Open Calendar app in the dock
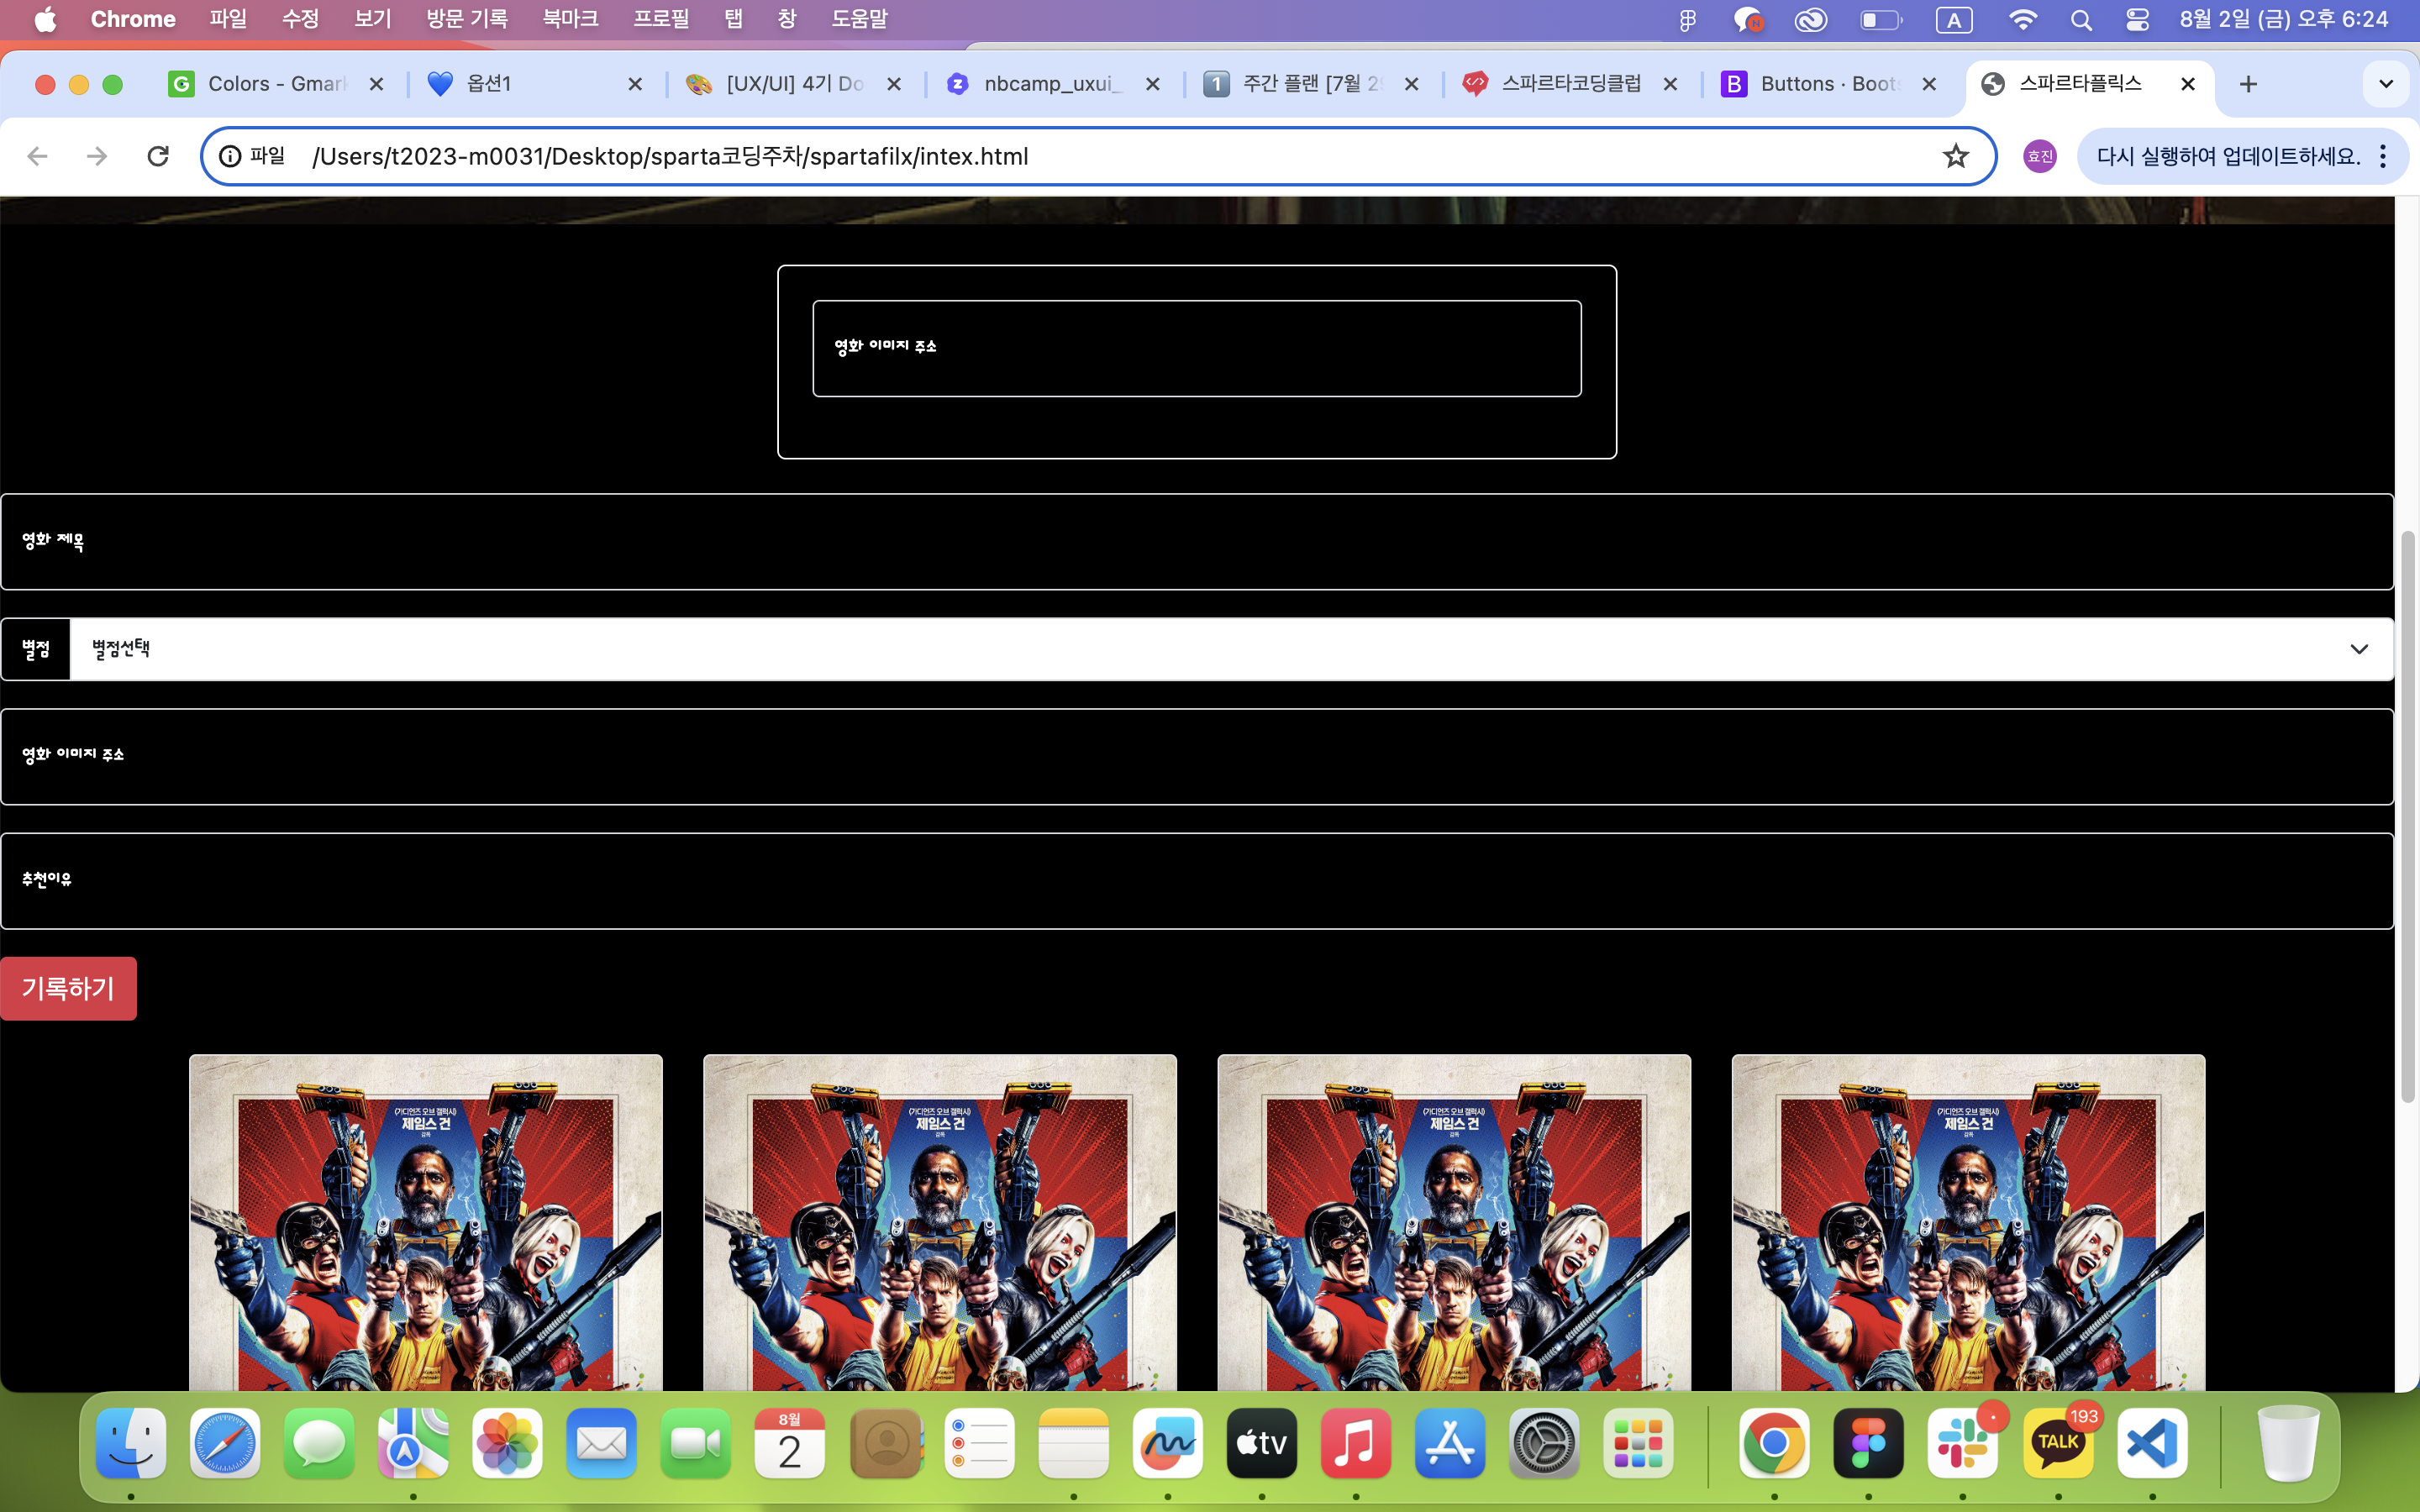Screen dimensions: 2420x1512 click(789, 1443)
